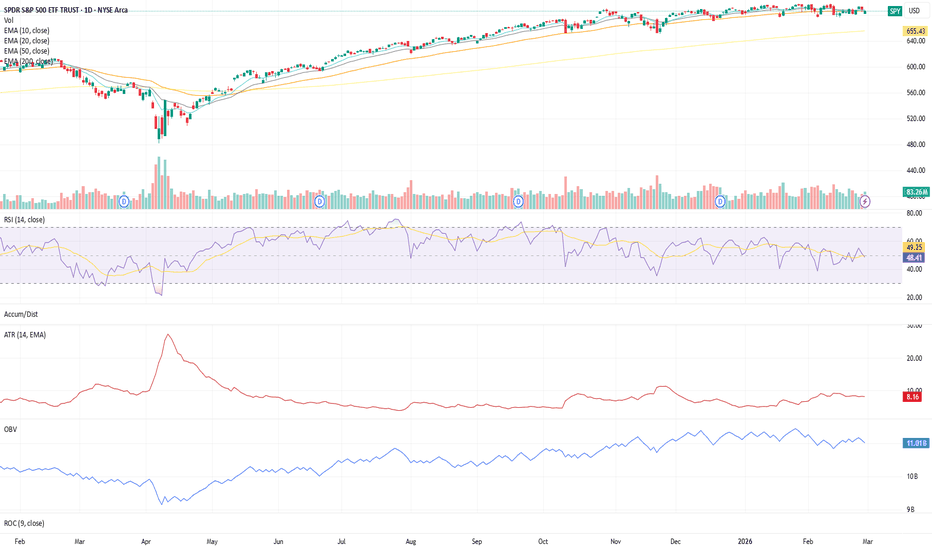Click the Apr label on time axis
The height and width of the screenshot is (550, 932).
(x=146, y=542)
